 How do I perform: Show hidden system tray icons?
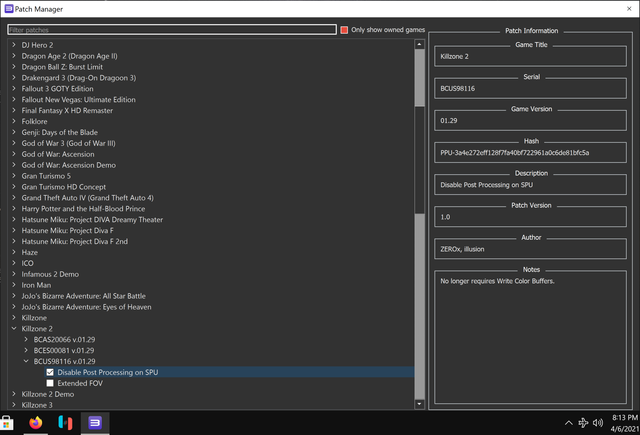tap(568, 423)
